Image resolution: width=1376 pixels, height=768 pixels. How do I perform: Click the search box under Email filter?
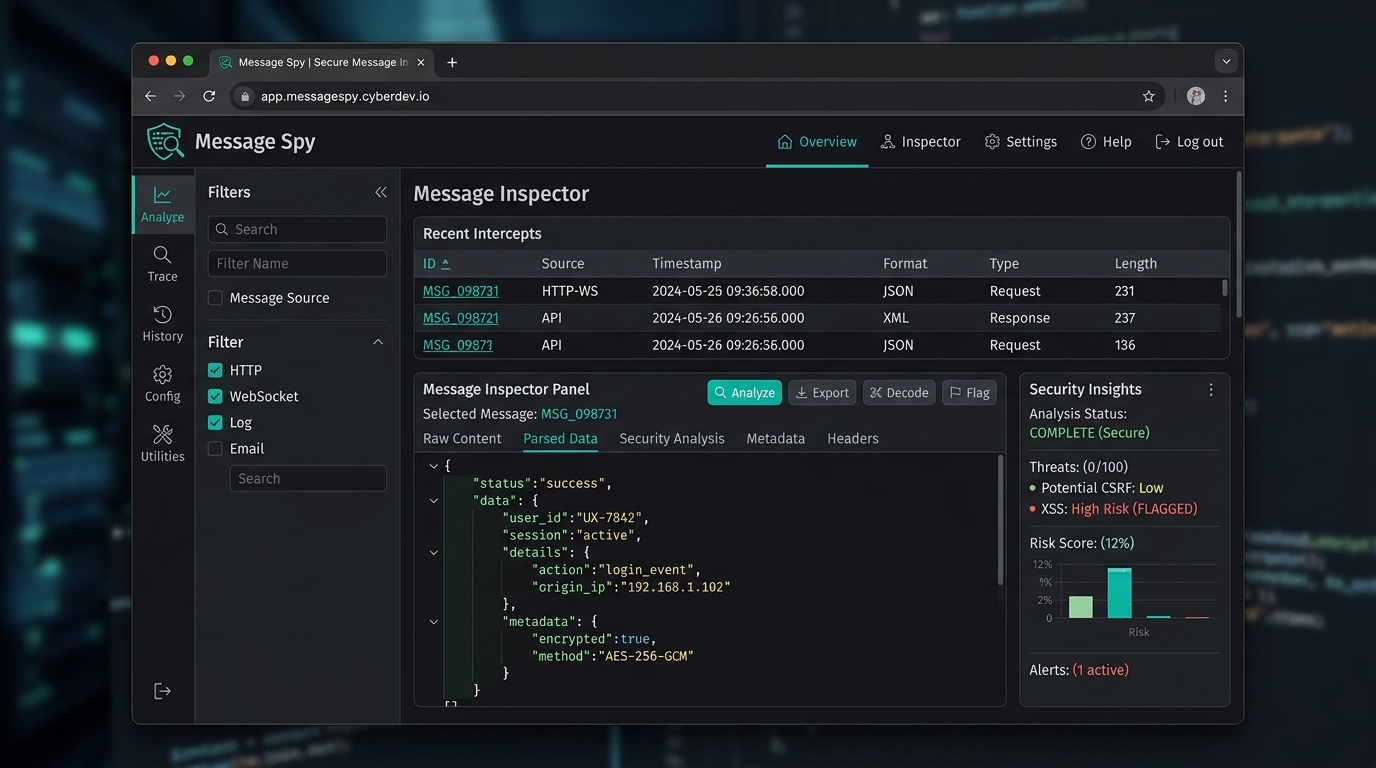pyautogui.click(x=308, y=478)
